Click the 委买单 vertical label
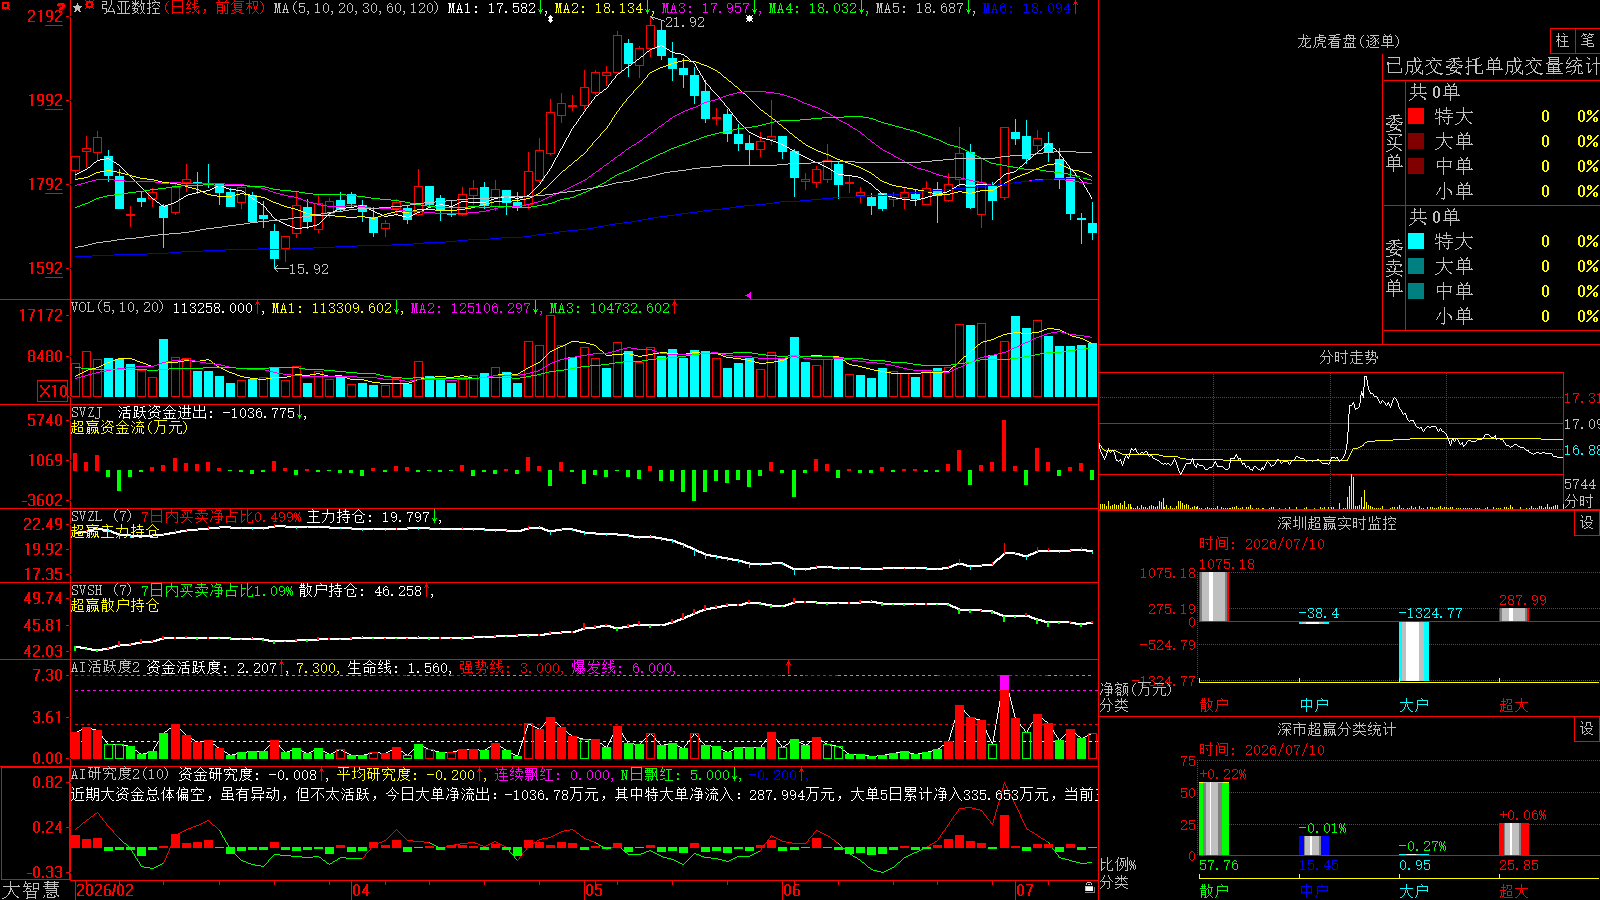 1394,142
